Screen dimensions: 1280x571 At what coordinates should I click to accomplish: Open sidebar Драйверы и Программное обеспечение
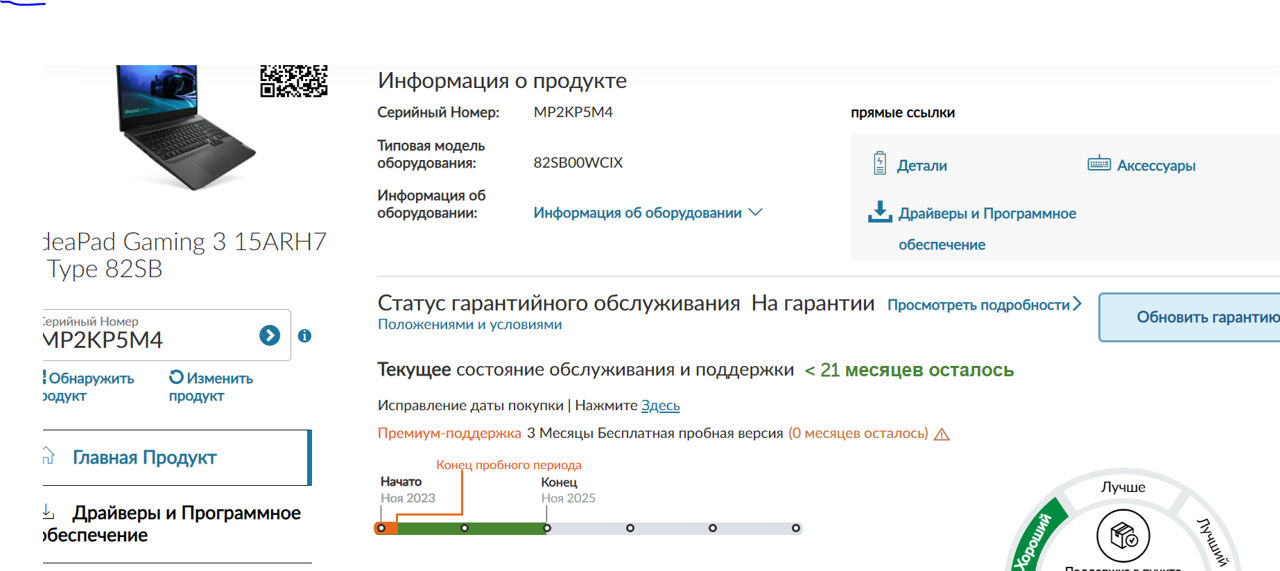[172, 524]
